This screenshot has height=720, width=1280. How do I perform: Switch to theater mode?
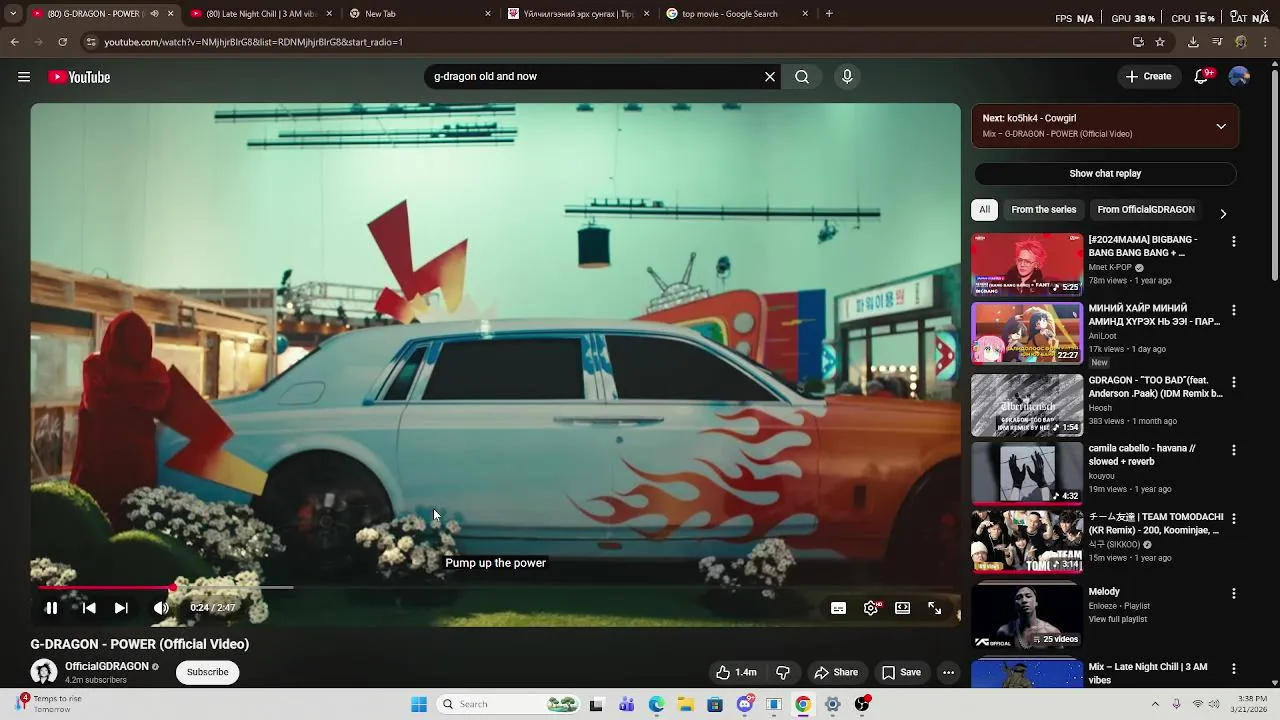click(903, 608)
